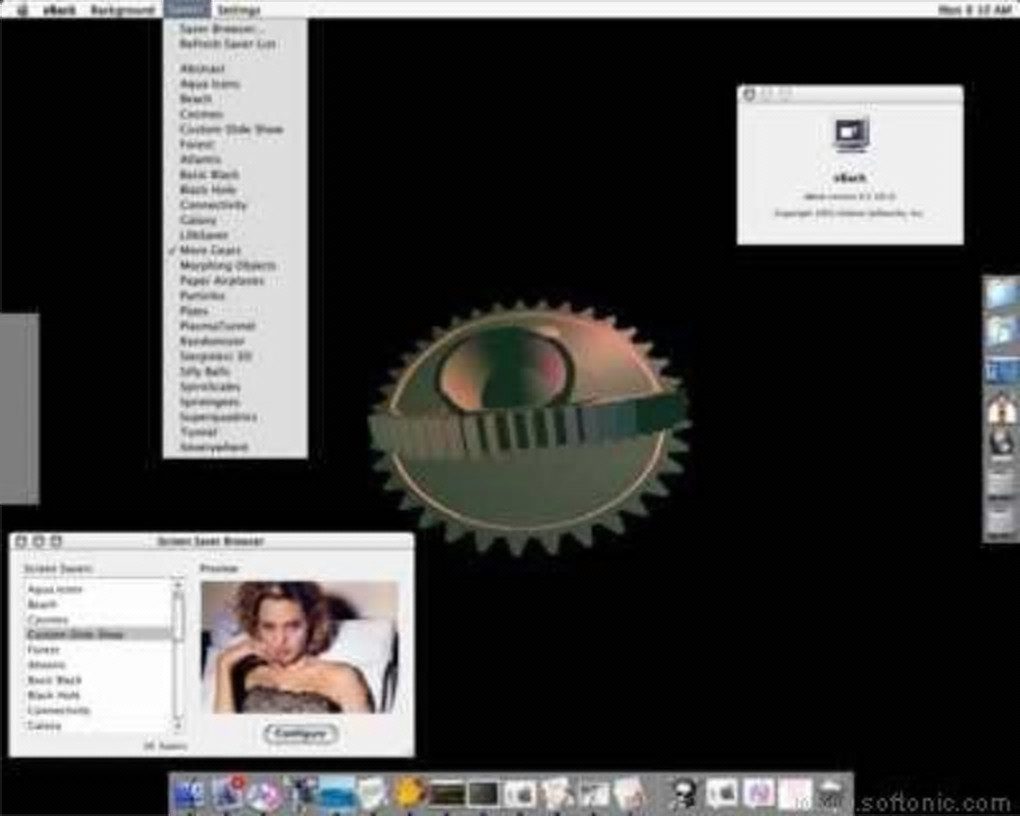
Task: Click the Configure button
Action: tap(301, 733)
